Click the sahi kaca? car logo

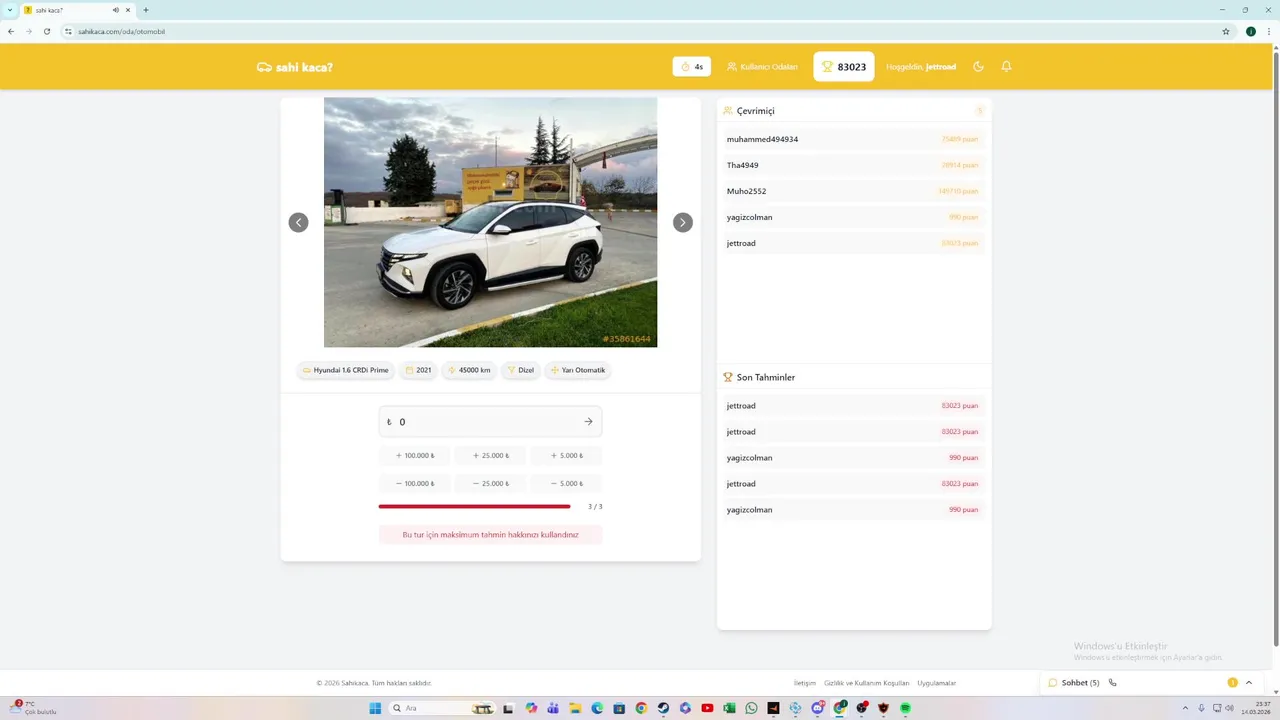coord(295,67)
